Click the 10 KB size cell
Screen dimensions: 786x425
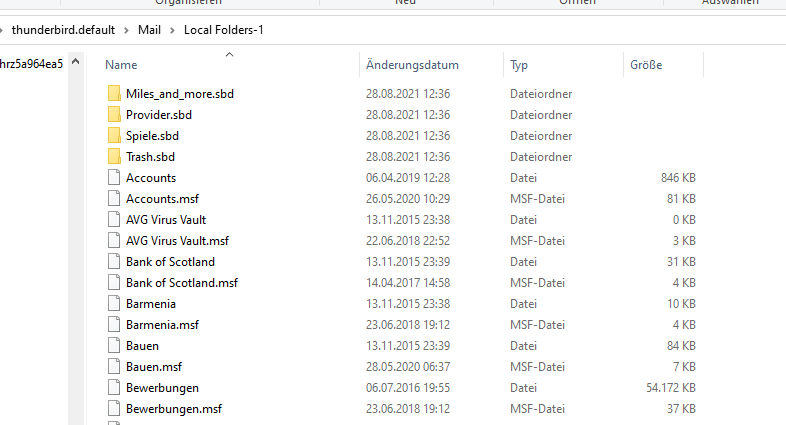coord(681,304)
